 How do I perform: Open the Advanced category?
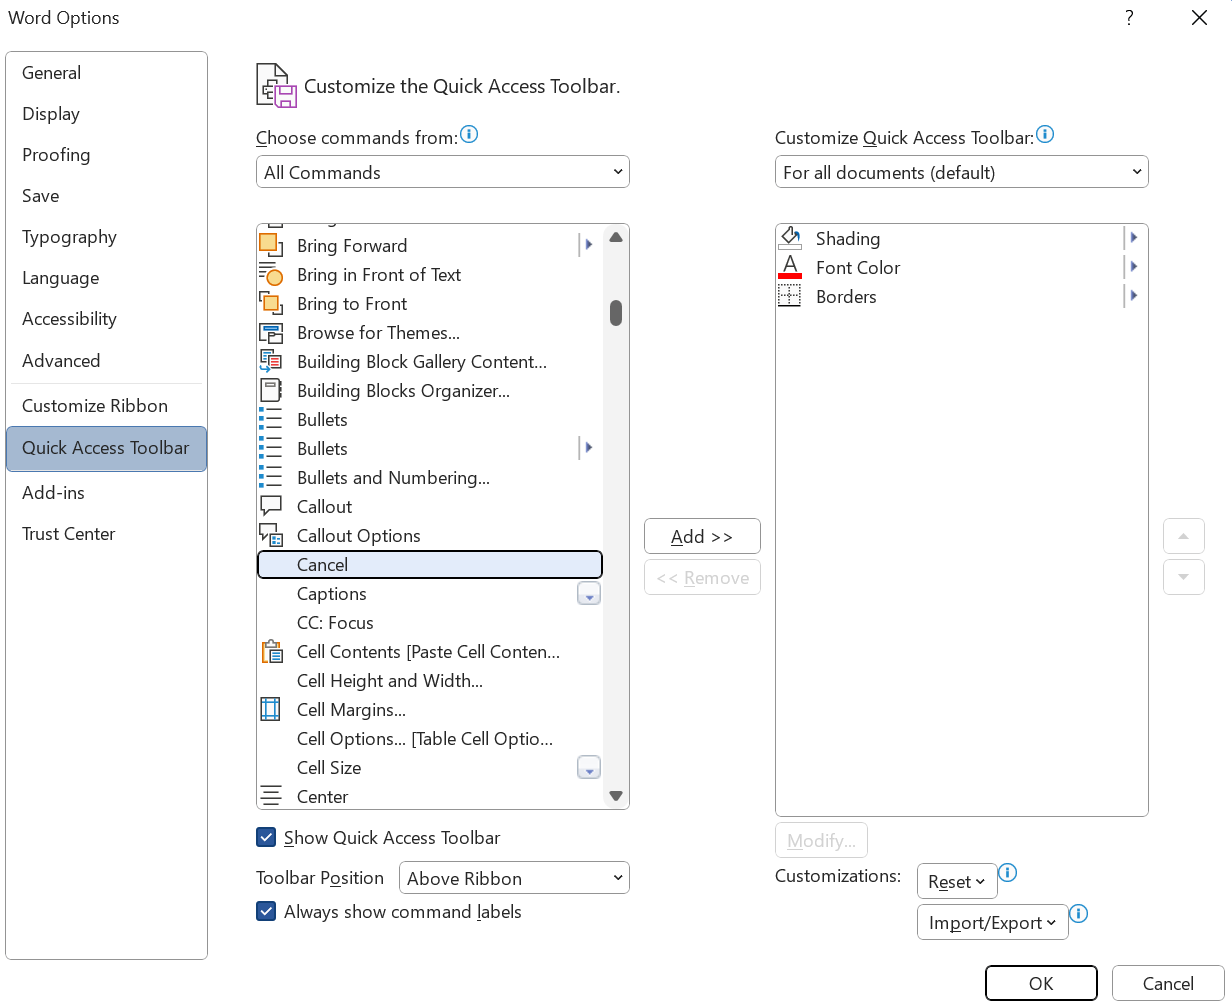tap(106, 361)
